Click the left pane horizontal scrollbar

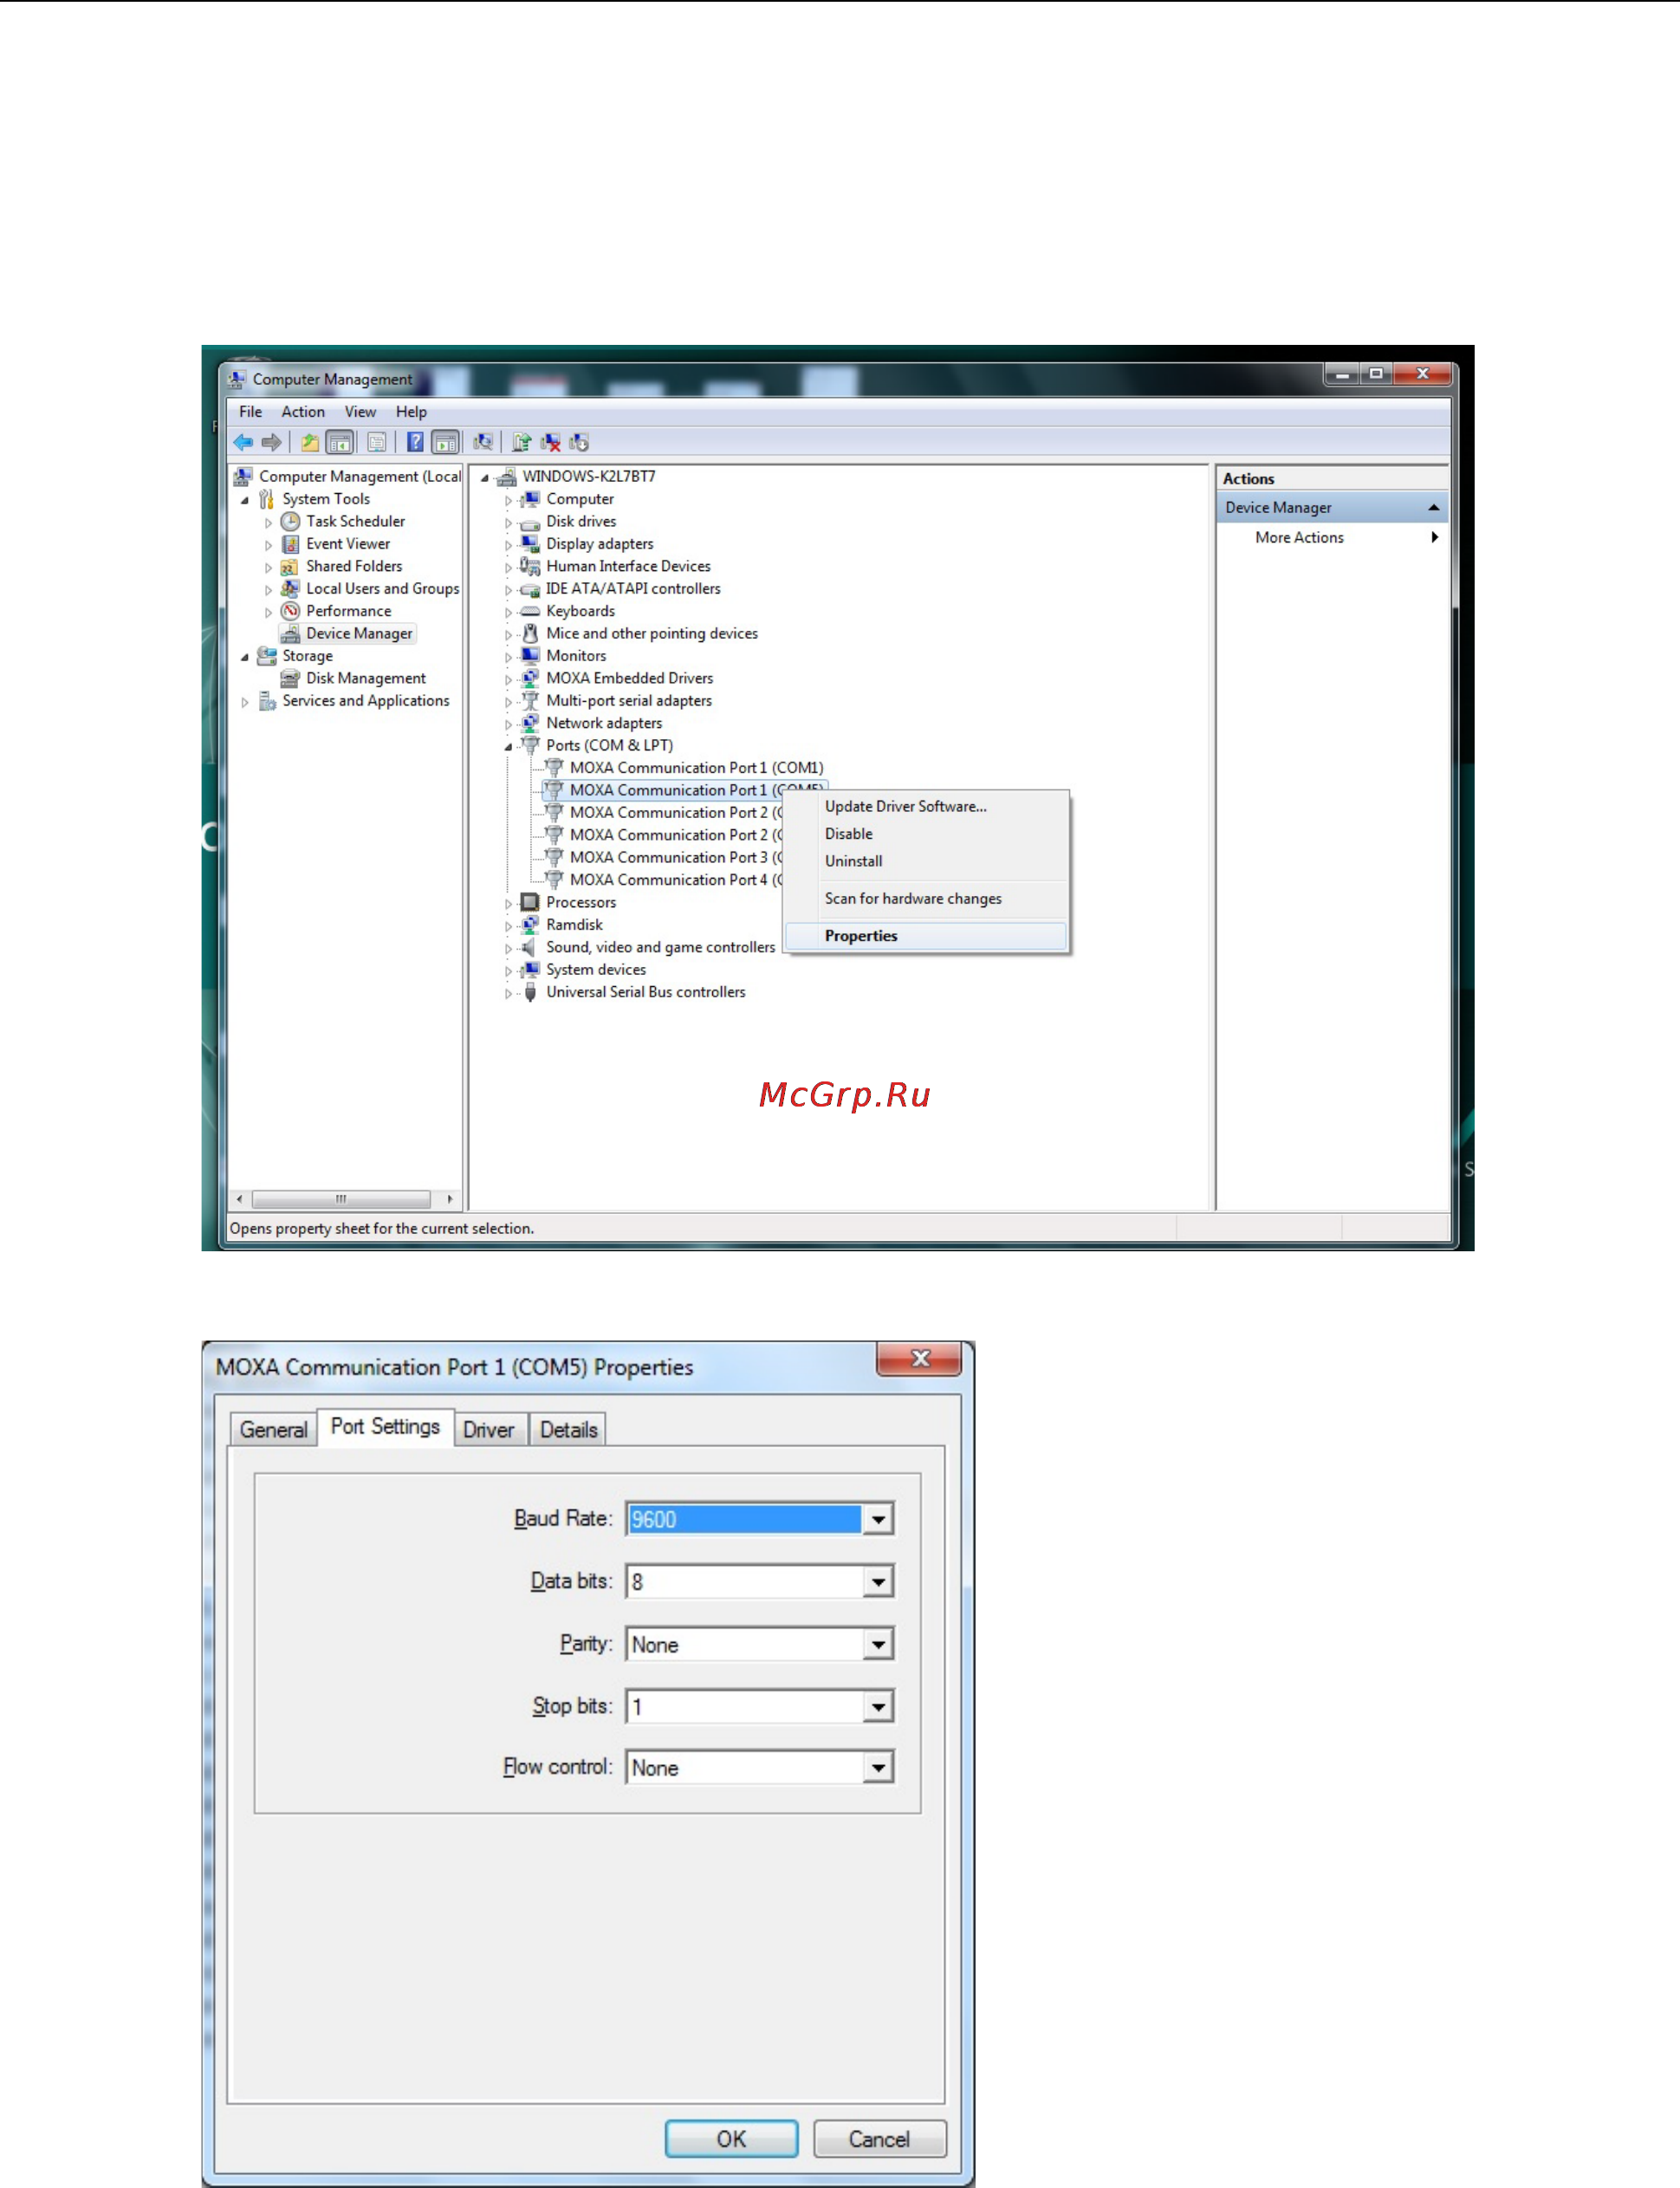point(341,1199)
